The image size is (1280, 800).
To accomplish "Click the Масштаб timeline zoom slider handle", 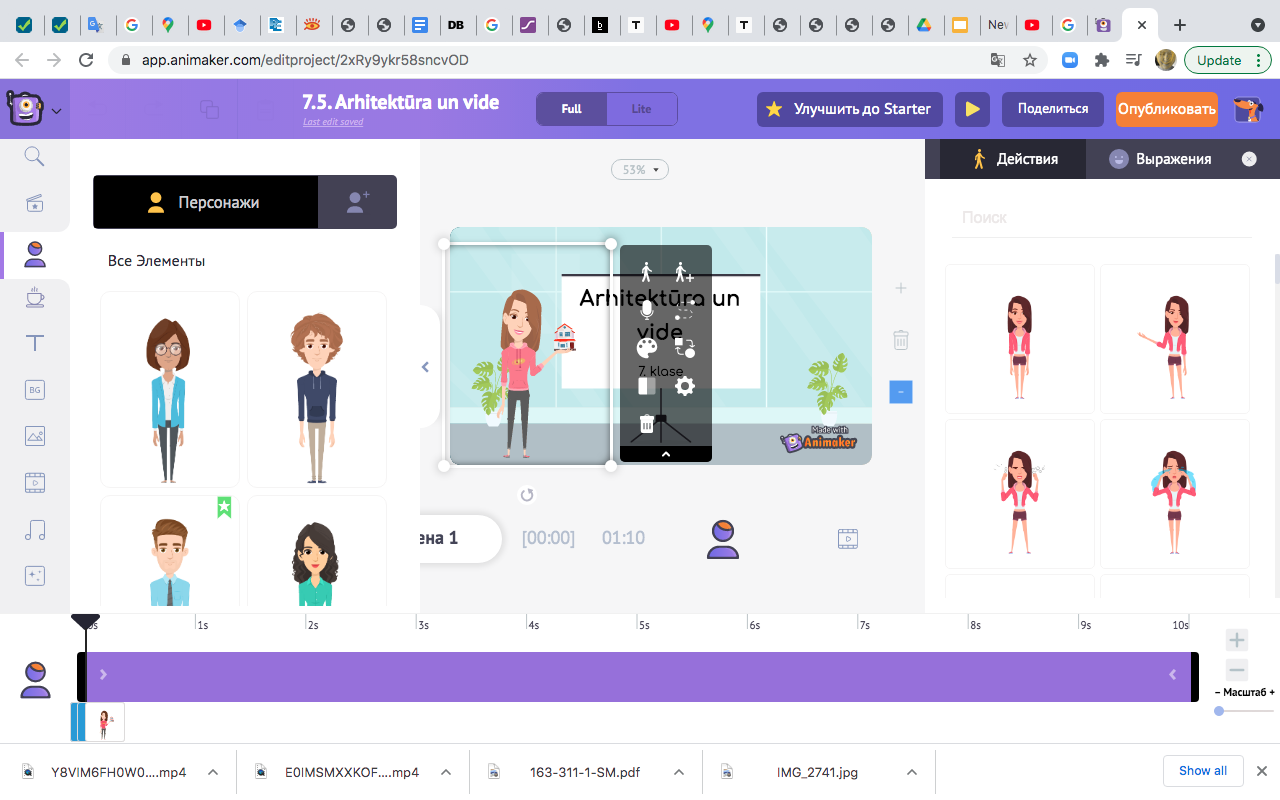I will [1219, 711].
